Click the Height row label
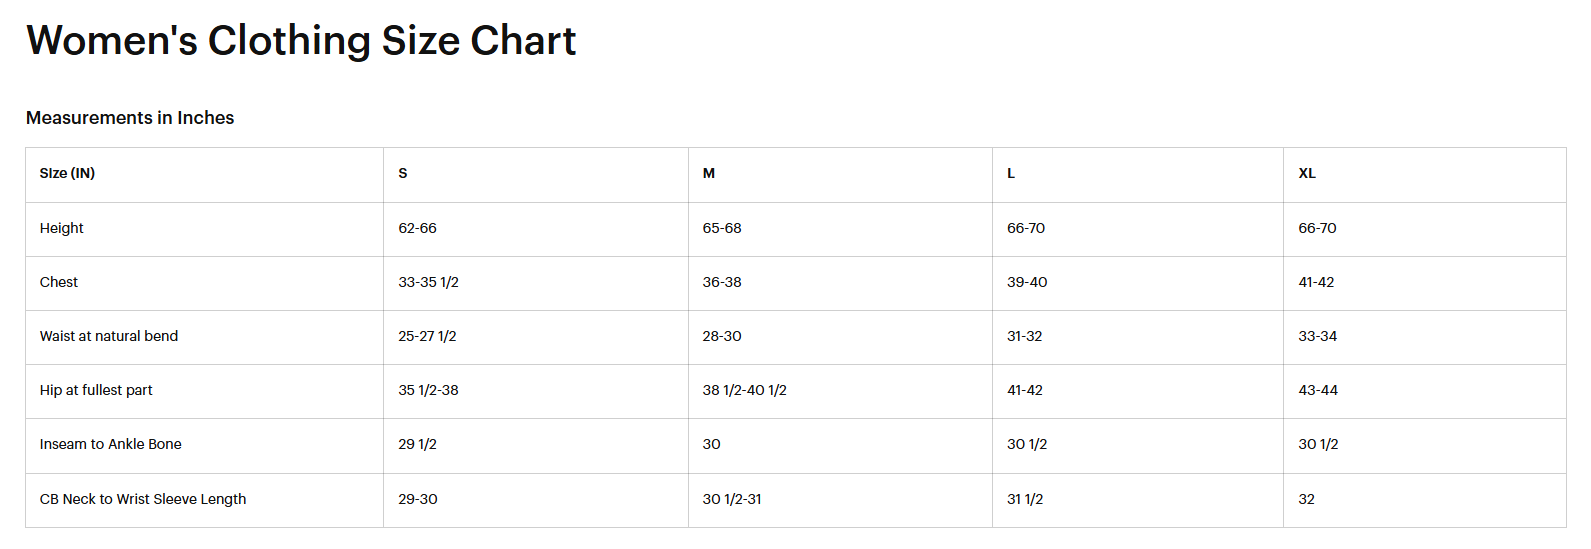1591x549 pixels. pos(62,228)
